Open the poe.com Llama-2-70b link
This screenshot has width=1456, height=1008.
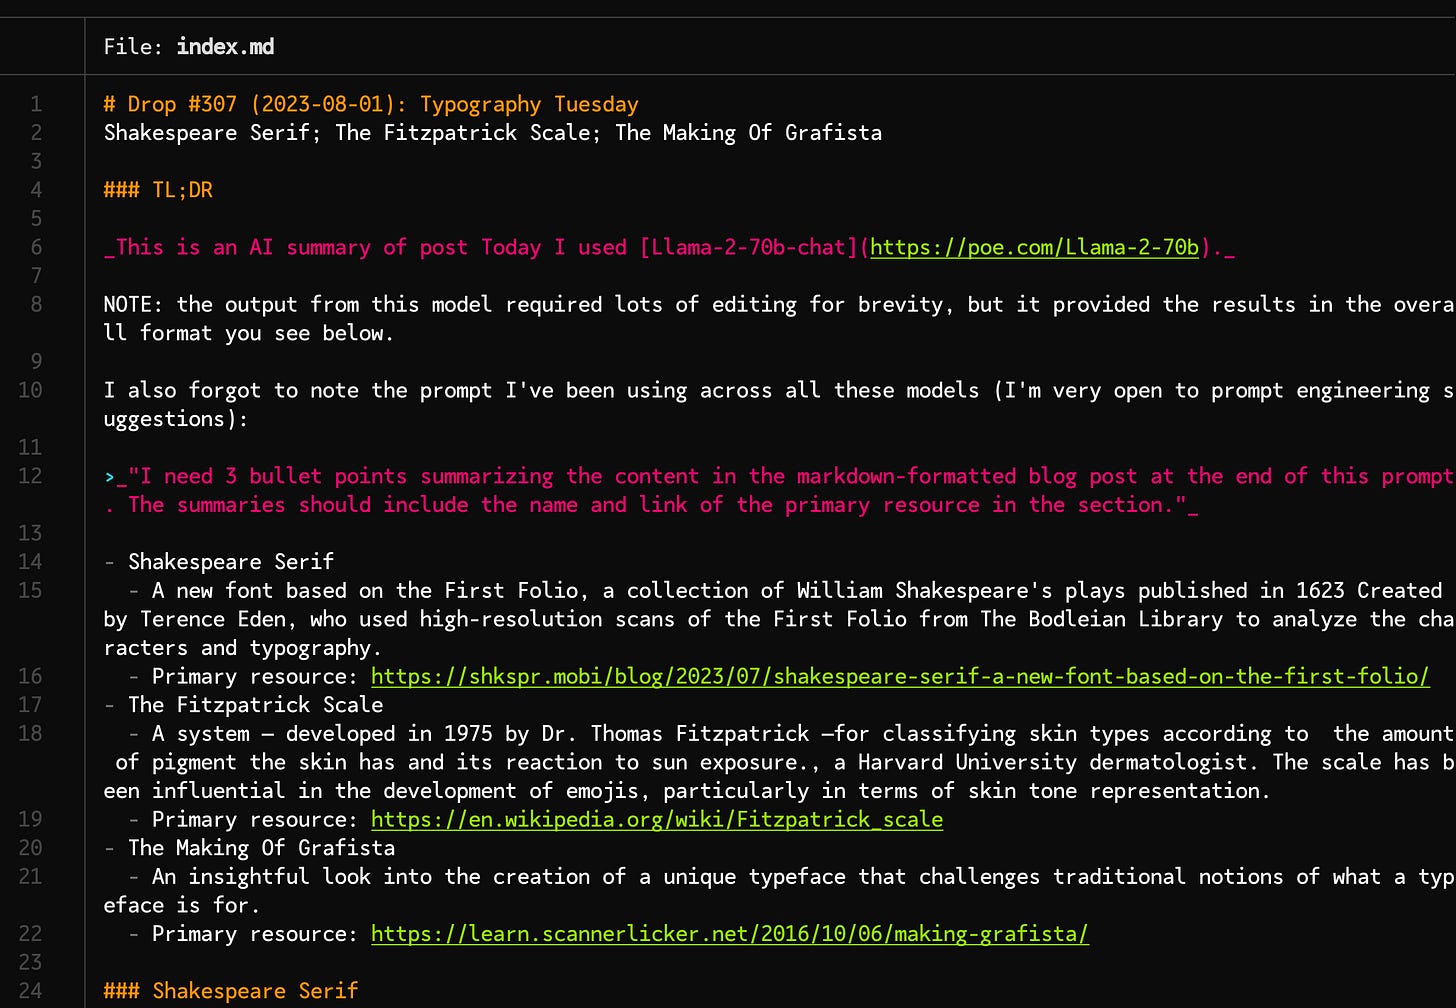tap(1034, 247)
